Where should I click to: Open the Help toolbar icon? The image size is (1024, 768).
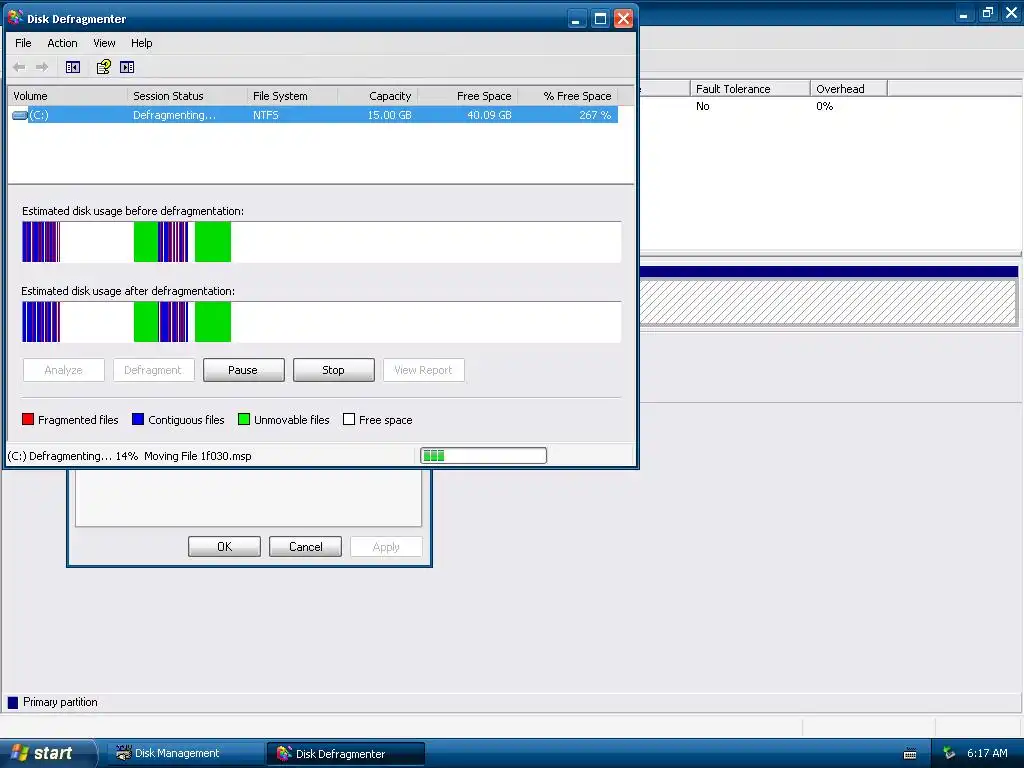103,67
